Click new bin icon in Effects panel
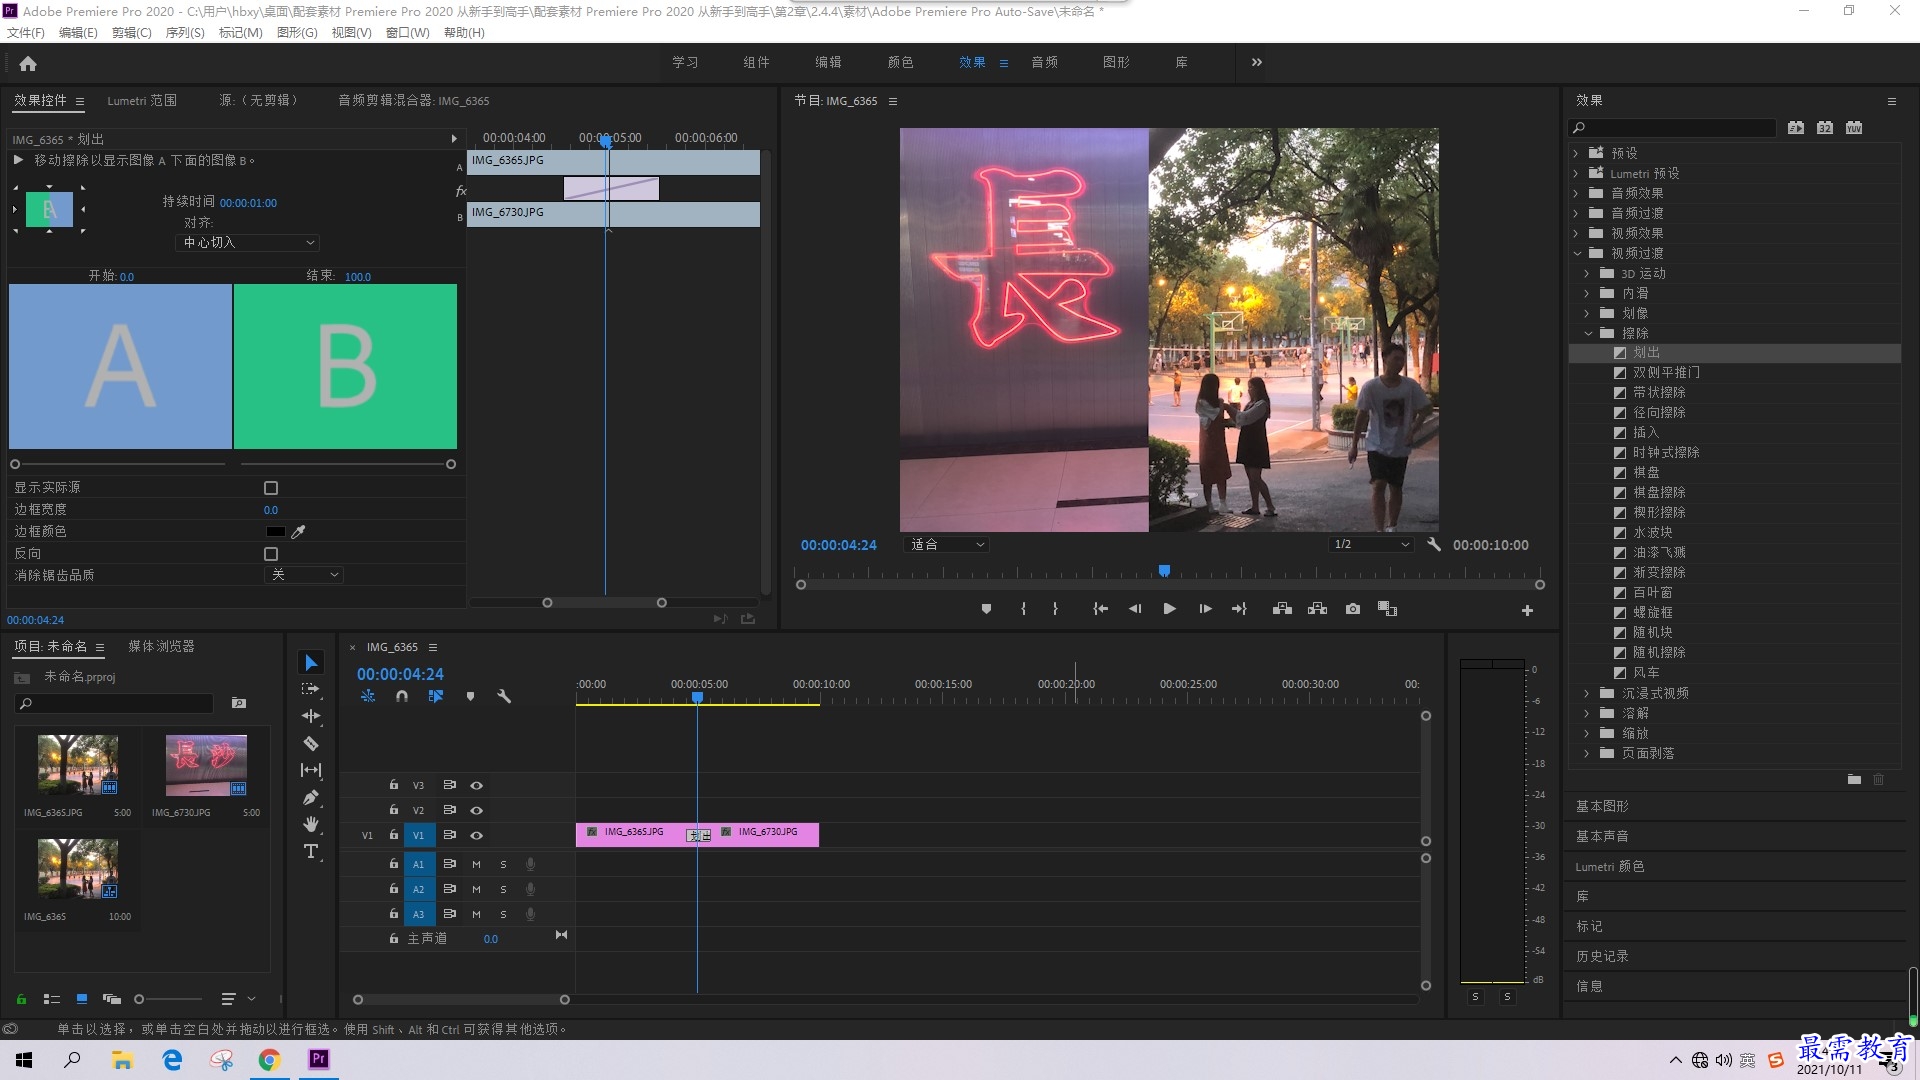The image size is (1920, 1080). (1854, 780)
